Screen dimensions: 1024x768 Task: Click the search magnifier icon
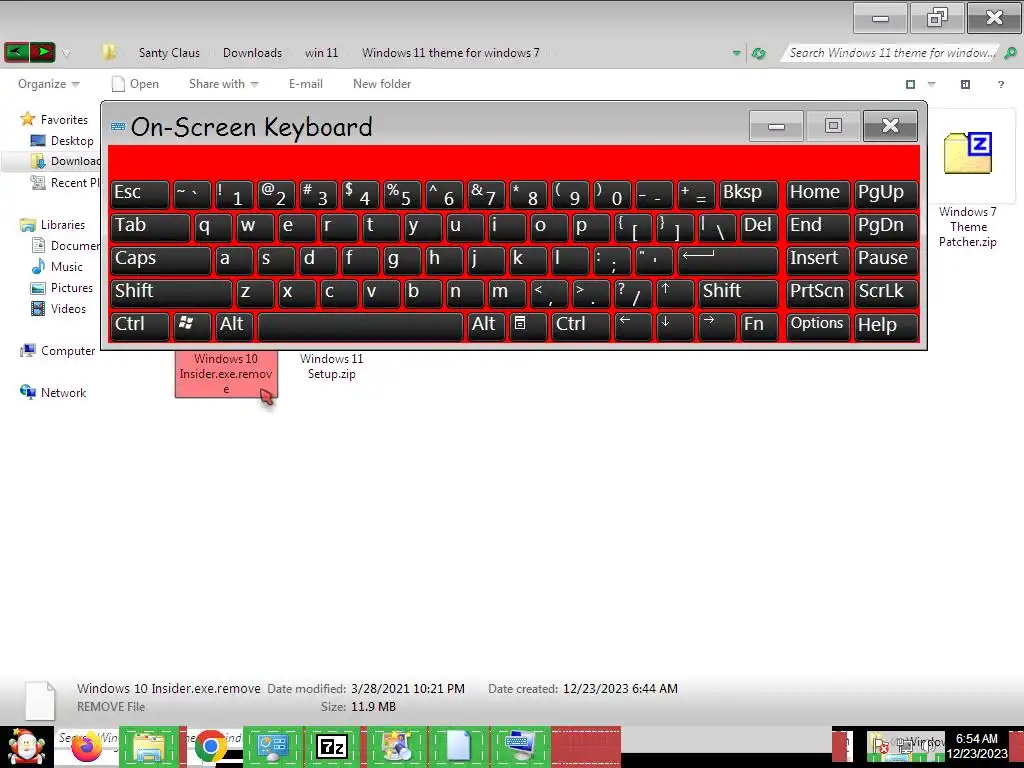pyautogui.click(x=1010, y=53)
